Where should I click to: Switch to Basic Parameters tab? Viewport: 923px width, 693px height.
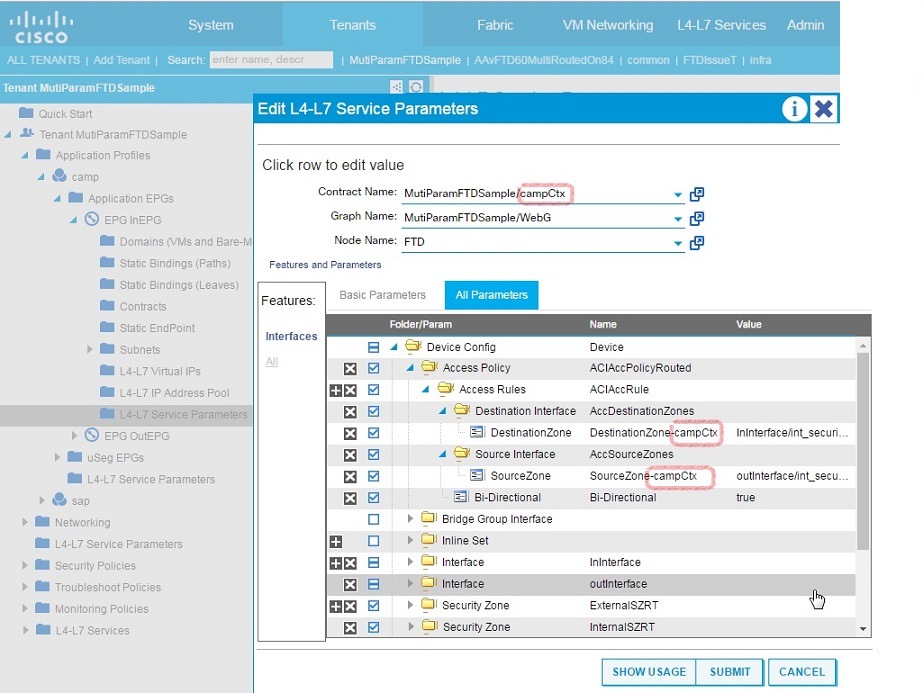pyautogui.click(x=383, y=295)
